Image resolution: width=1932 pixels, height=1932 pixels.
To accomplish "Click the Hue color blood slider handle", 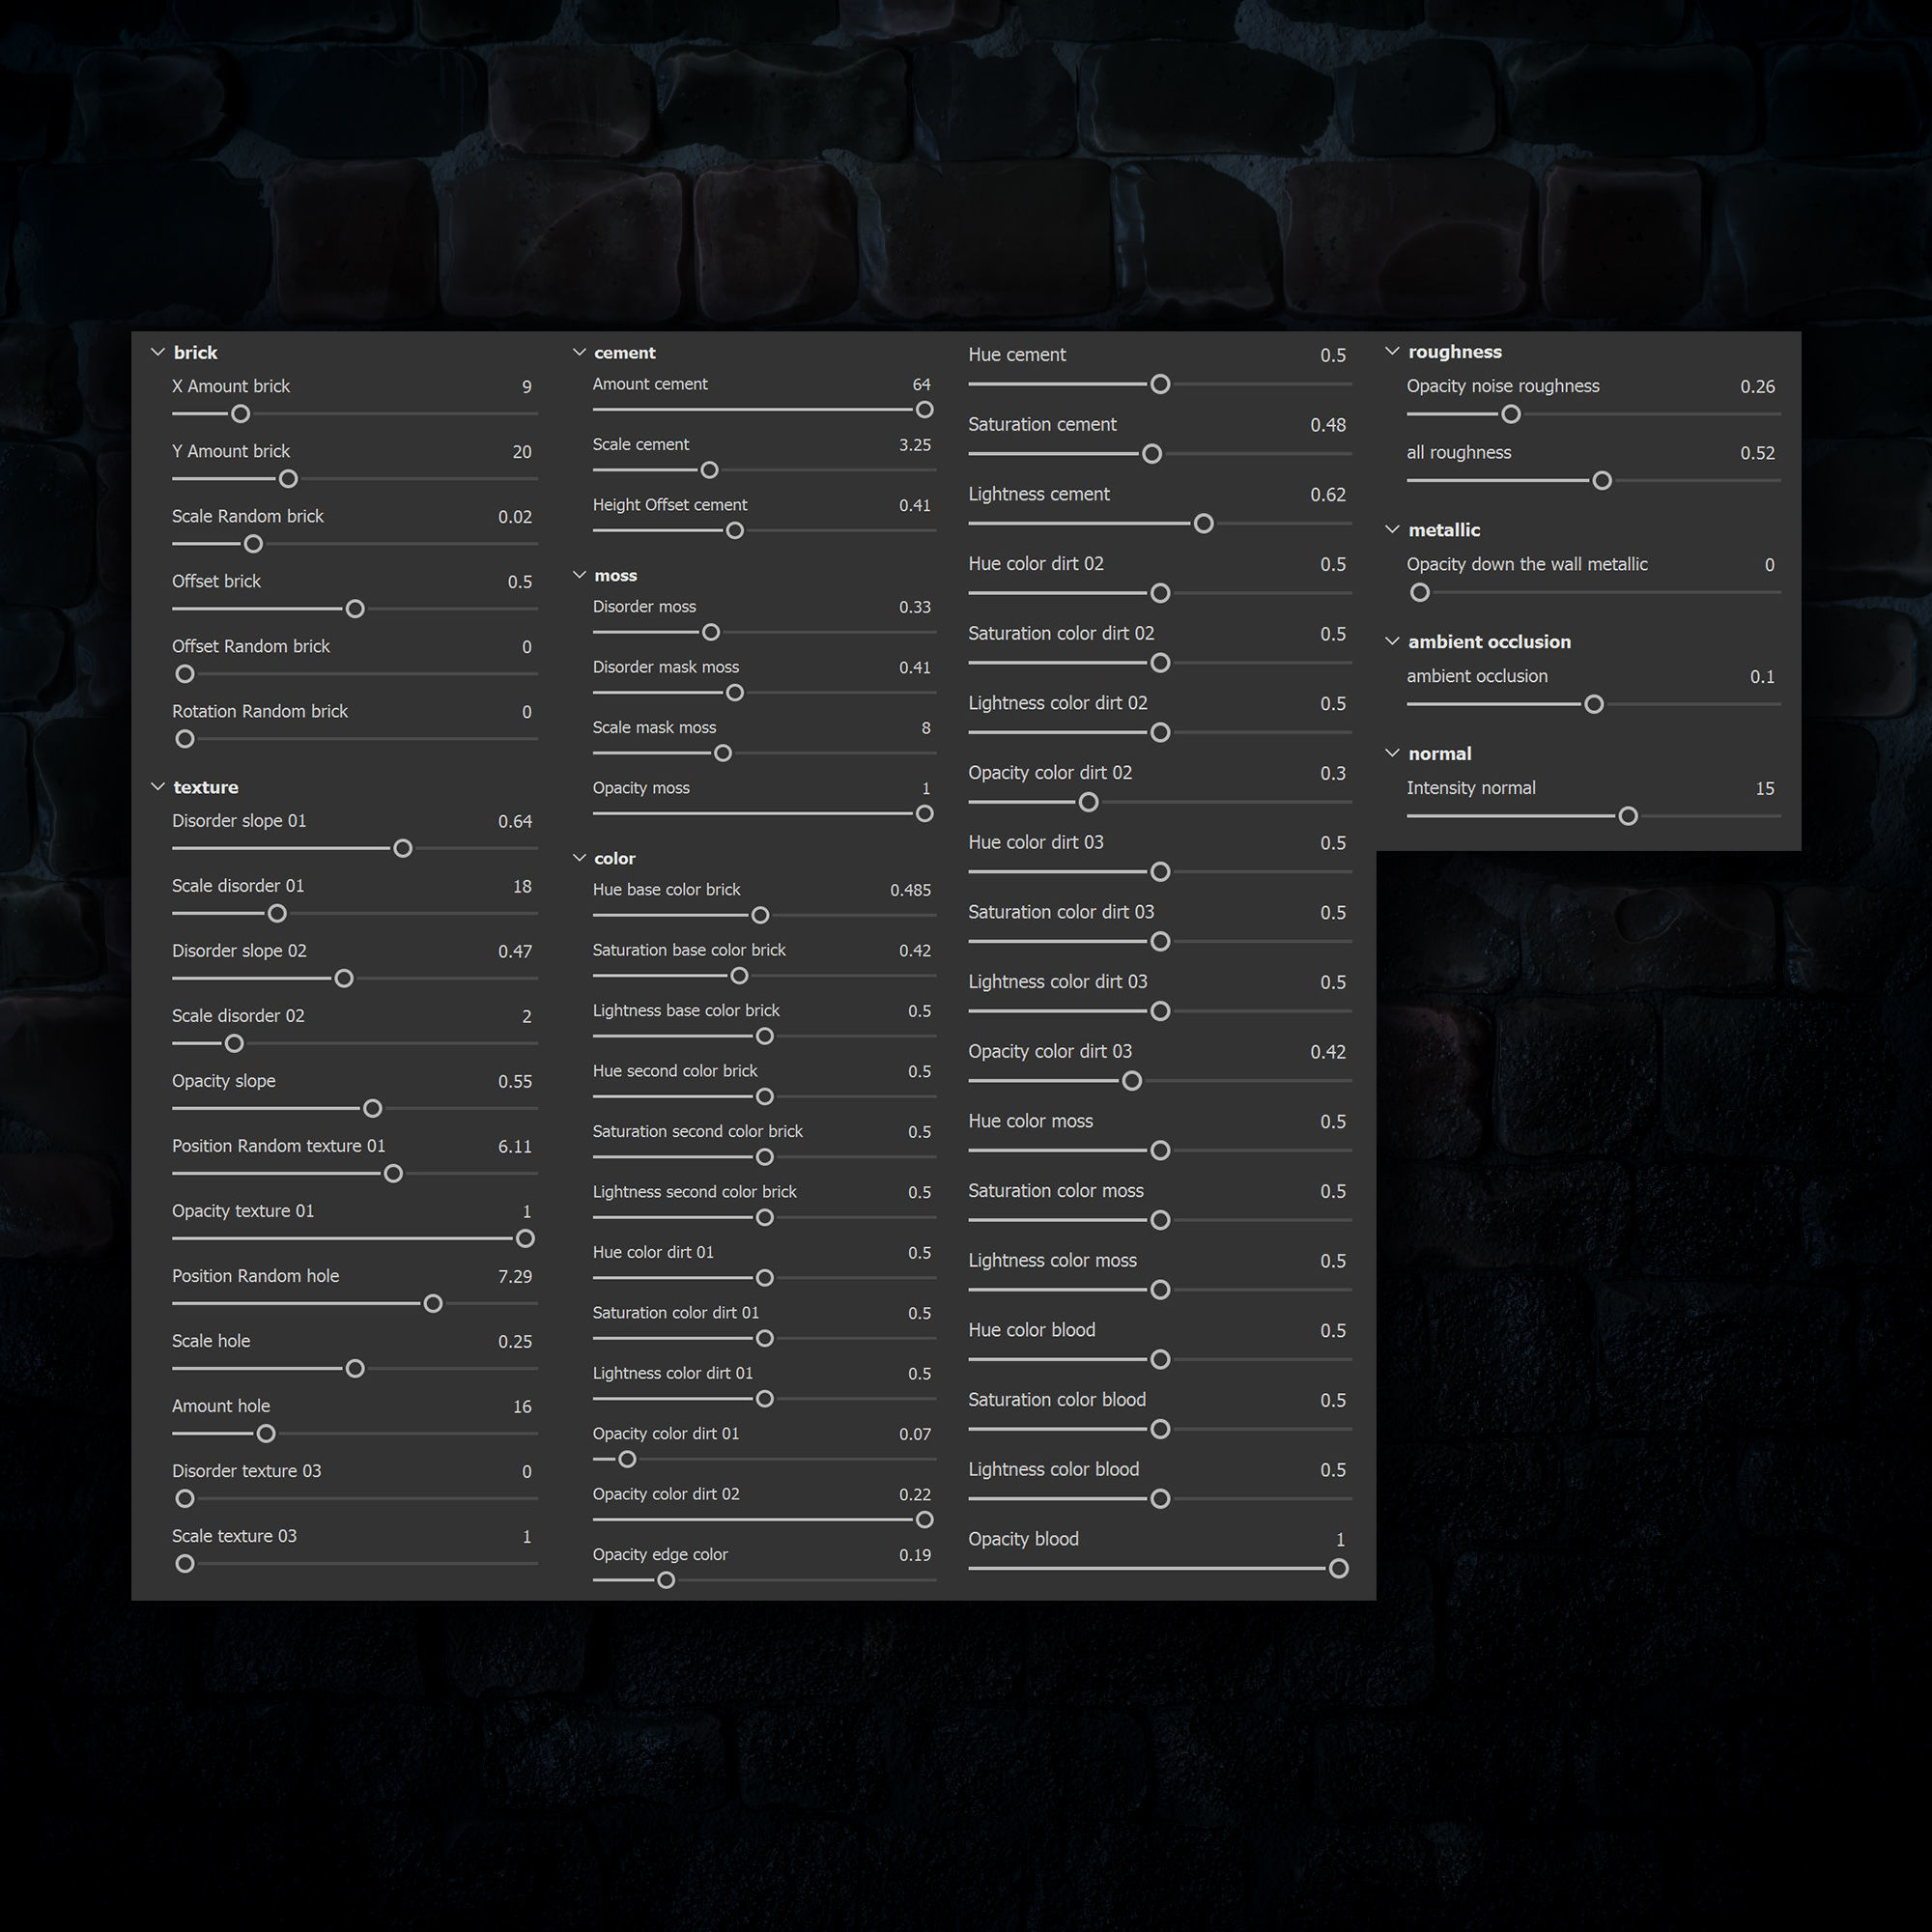I will point(1160,1360).
